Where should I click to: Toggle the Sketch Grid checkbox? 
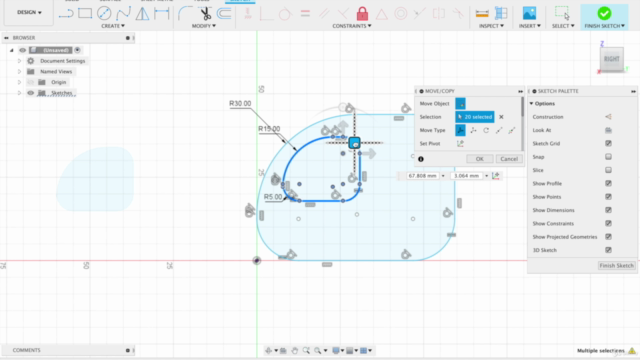[608, 143]
